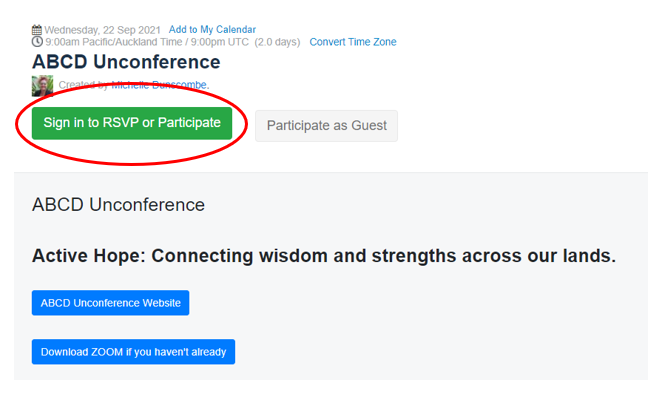Viewport: 662px width, 396px height.
Task: Click the Wednesday, 22 Sep 2021 date text
Action: pyautogui.click(x=103, y=30)
